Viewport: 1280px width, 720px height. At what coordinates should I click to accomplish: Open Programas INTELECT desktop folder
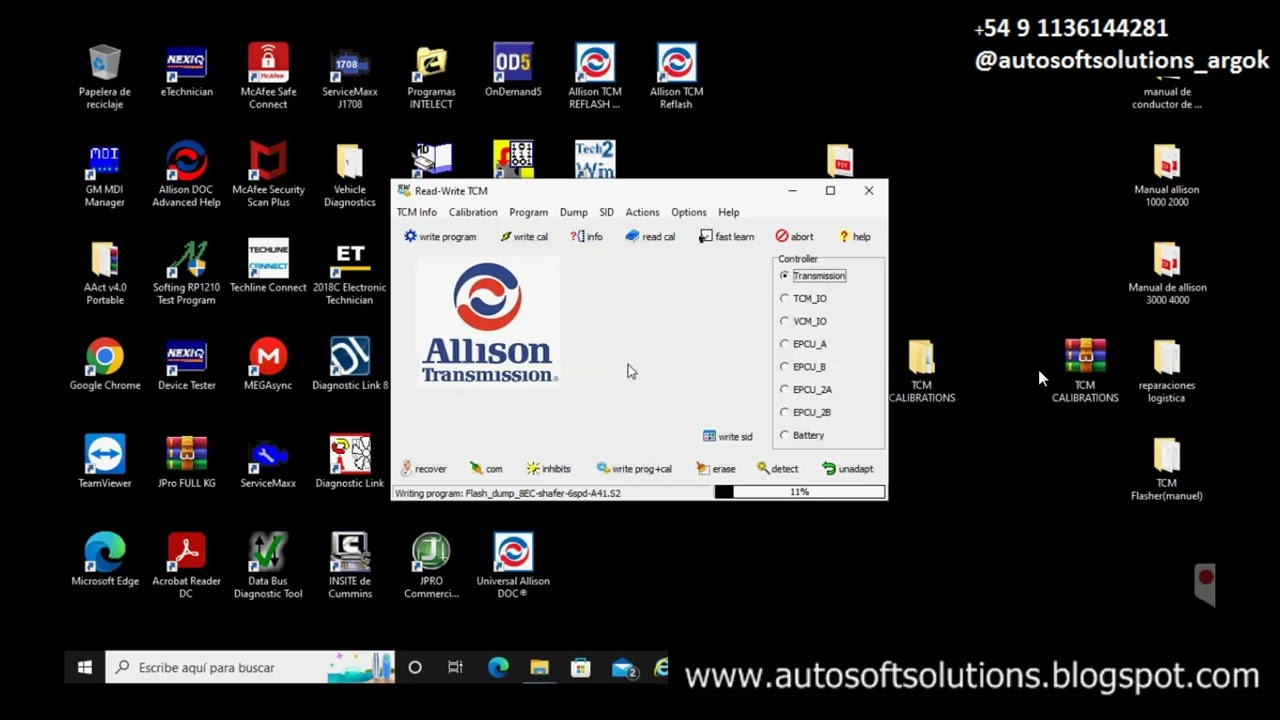[x=431, y=77]
